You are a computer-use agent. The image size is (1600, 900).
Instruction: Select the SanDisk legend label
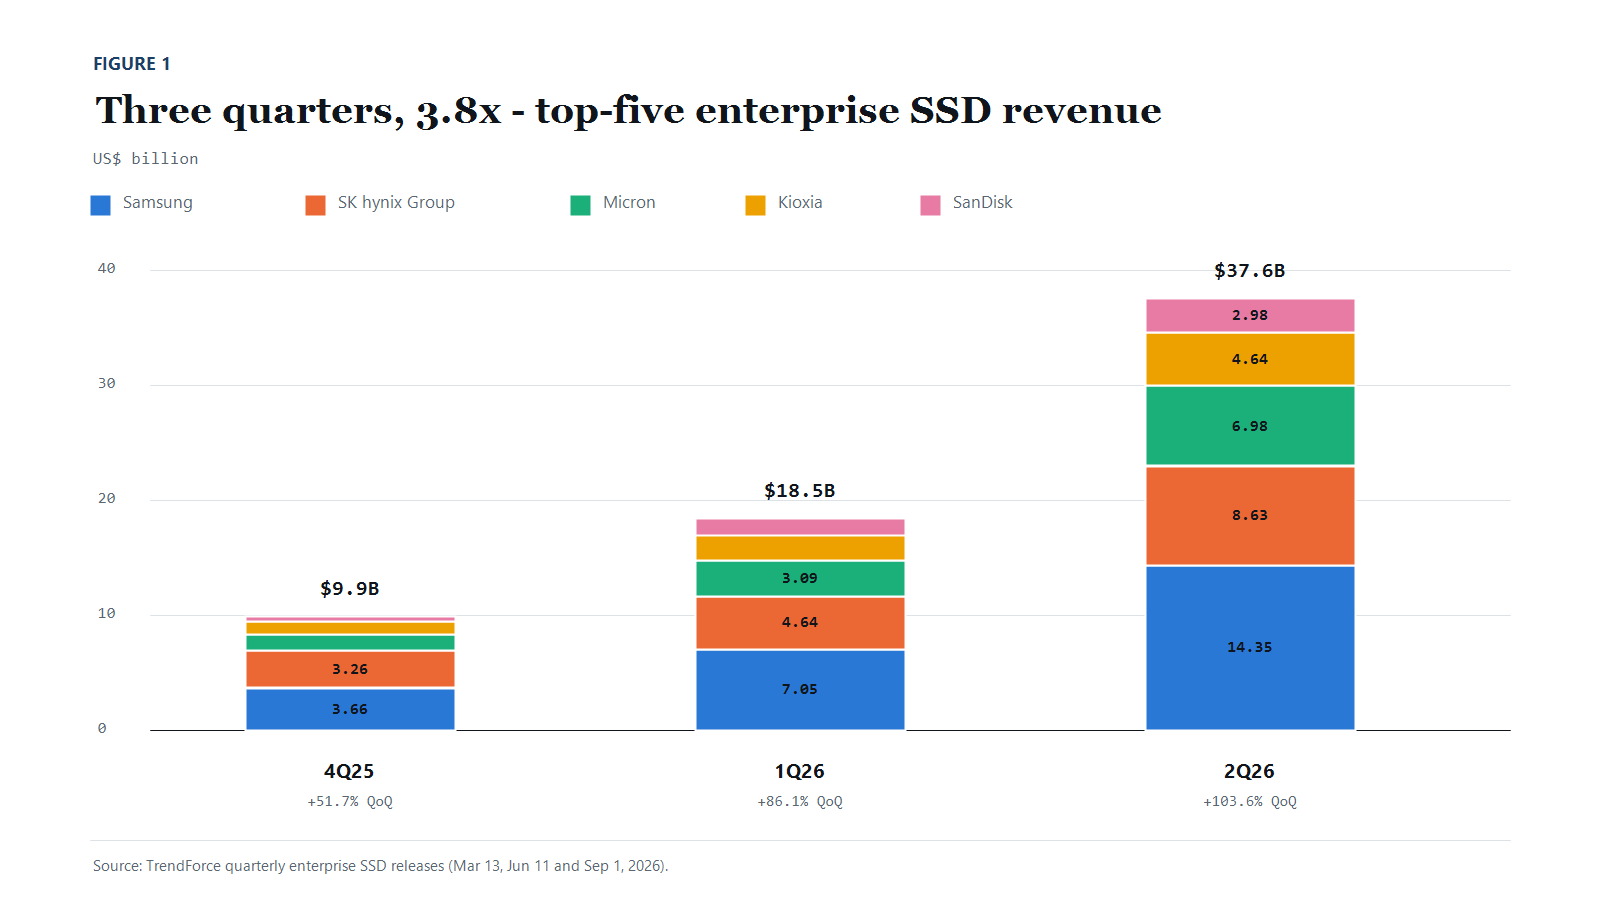click(982, 203)
